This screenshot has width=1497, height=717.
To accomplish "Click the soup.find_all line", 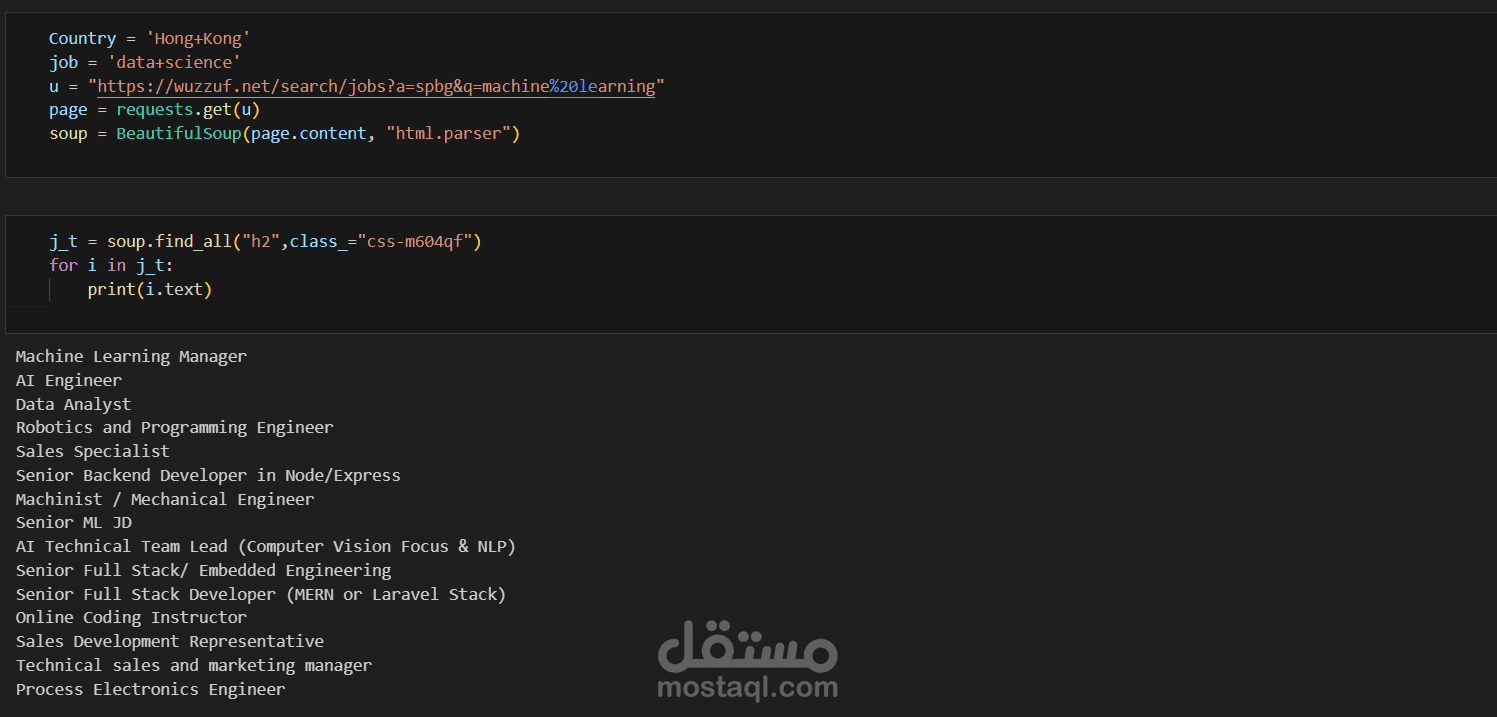I will click(265, 241).
